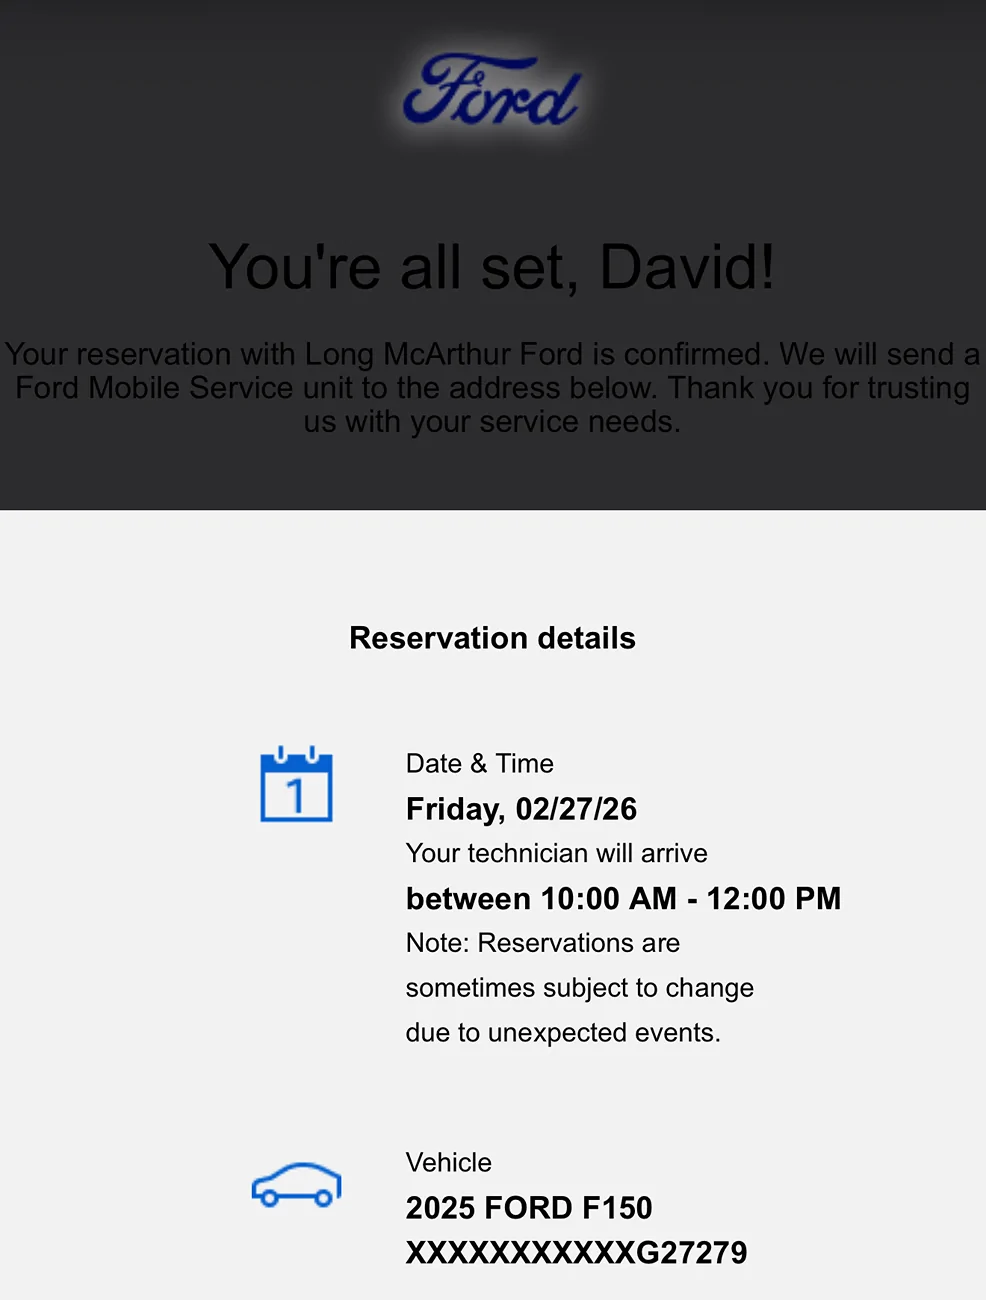The width and height of the screenshot is (986, 1300).
Task: Click the calendar icon beside Date & Time
Action: [x=296, y=785]
